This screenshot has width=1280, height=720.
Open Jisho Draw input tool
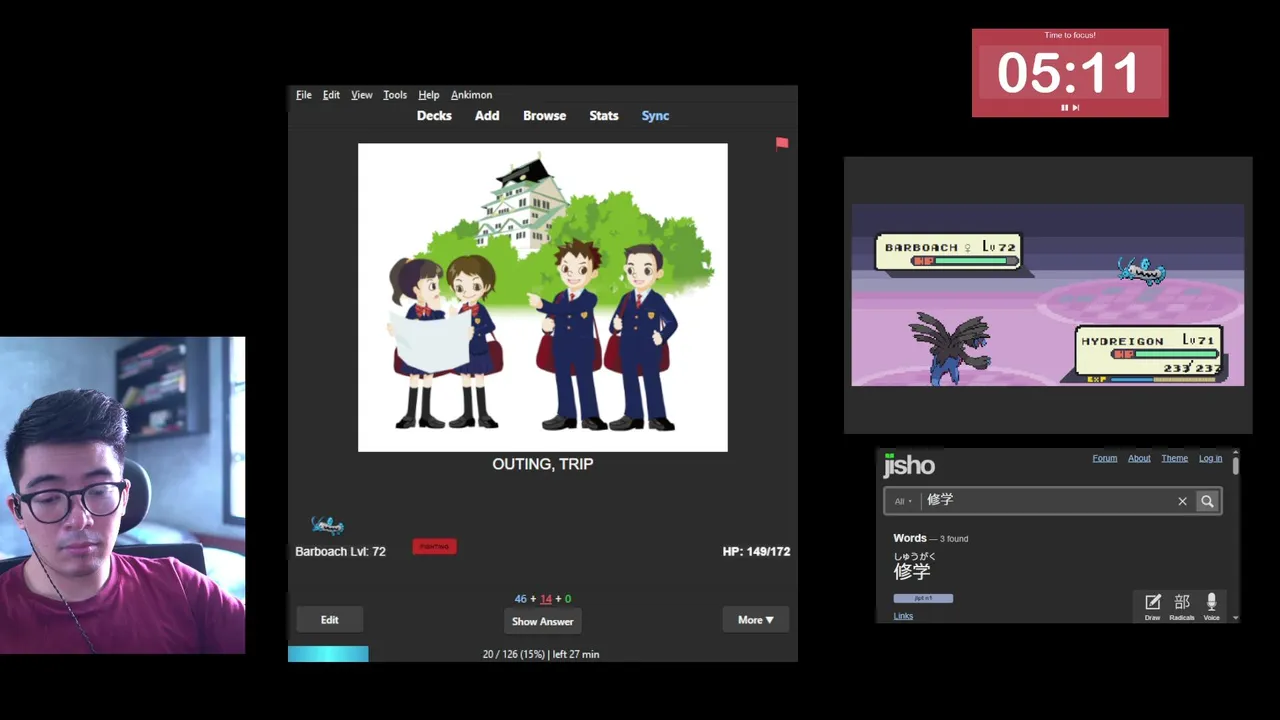[x=1152, y=605]
